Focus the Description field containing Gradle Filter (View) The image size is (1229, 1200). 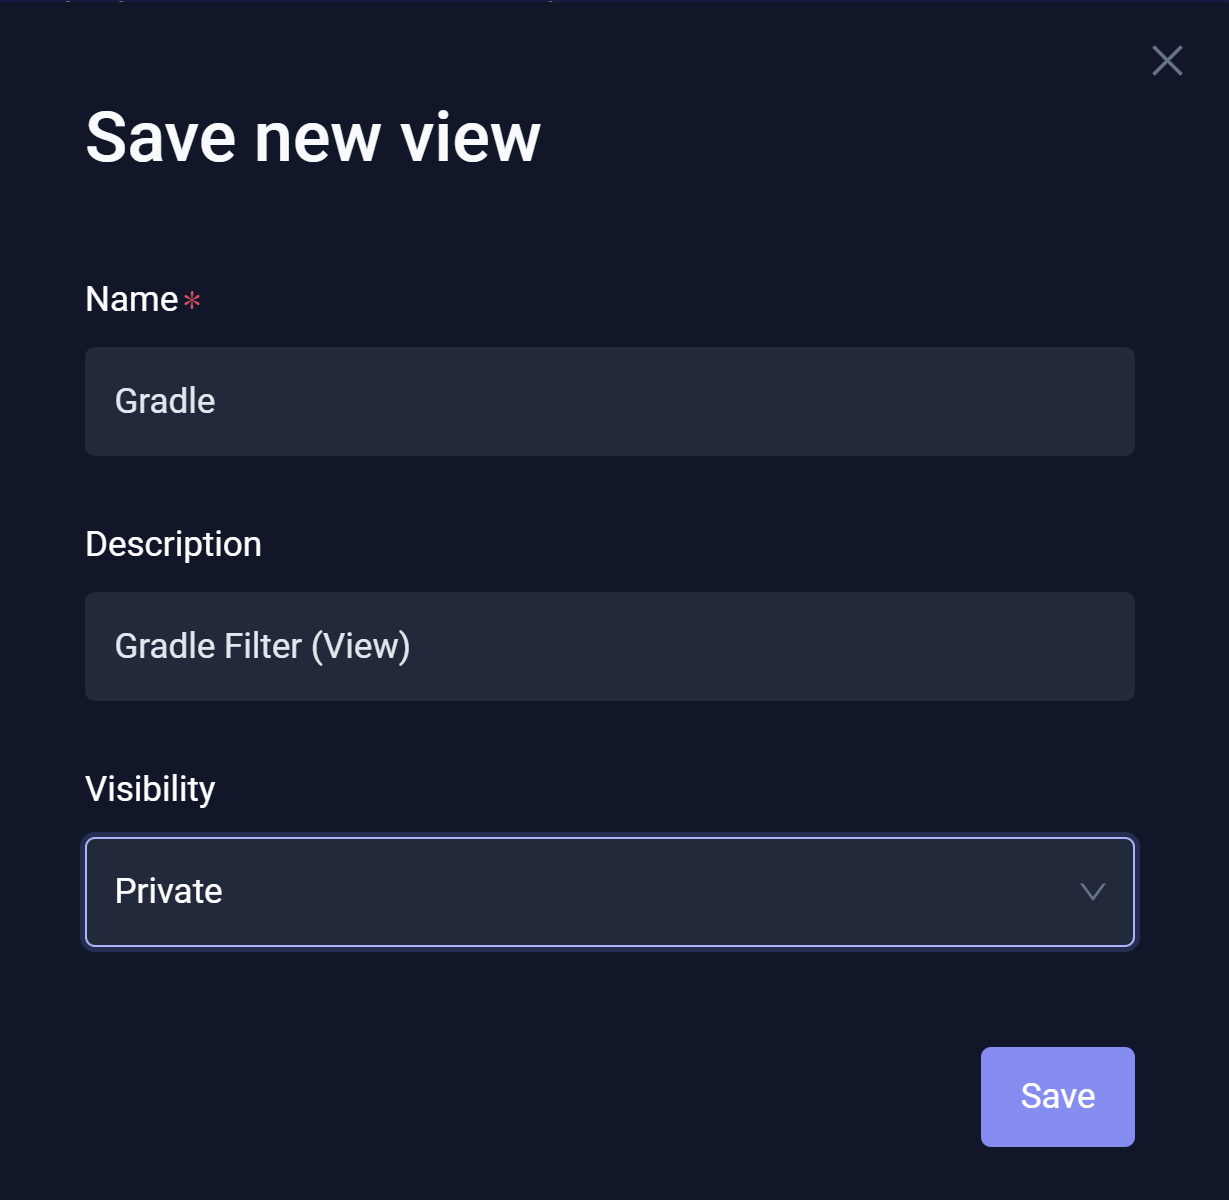[x=610, y=646]
